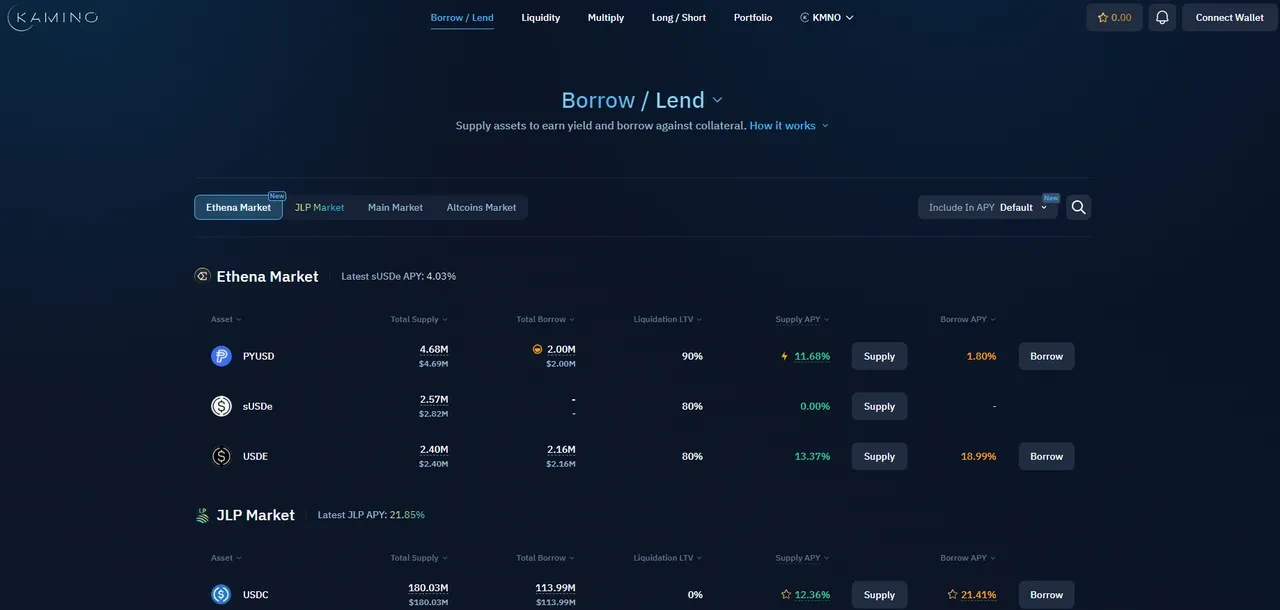Select the Ethena Market tab
The width and height of the screenshot is (1280, 610).
(238, 207)
